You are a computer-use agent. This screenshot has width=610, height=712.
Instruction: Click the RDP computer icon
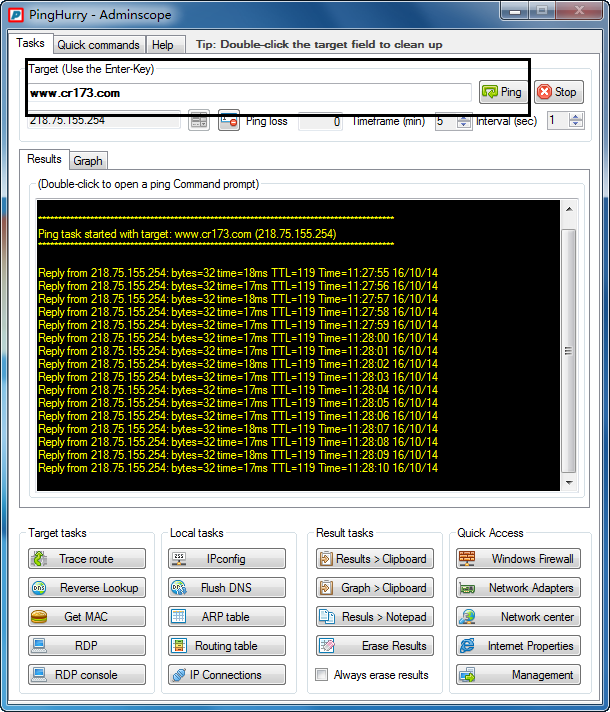click(x=39, y=646)
